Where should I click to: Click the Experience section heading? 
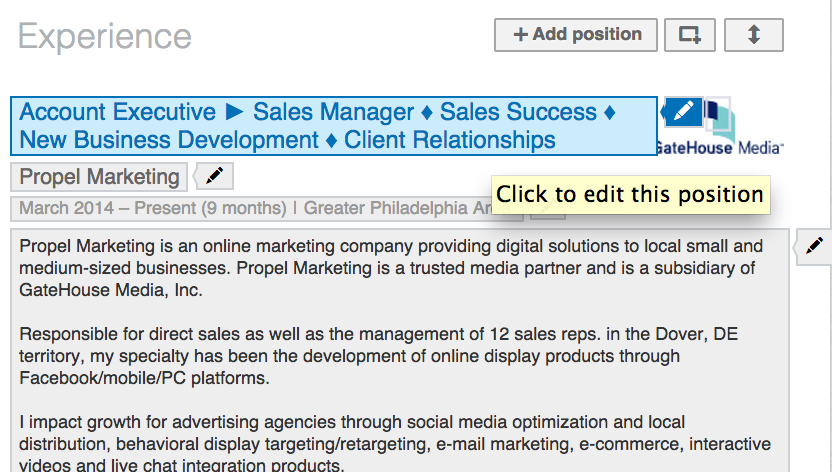105,37
